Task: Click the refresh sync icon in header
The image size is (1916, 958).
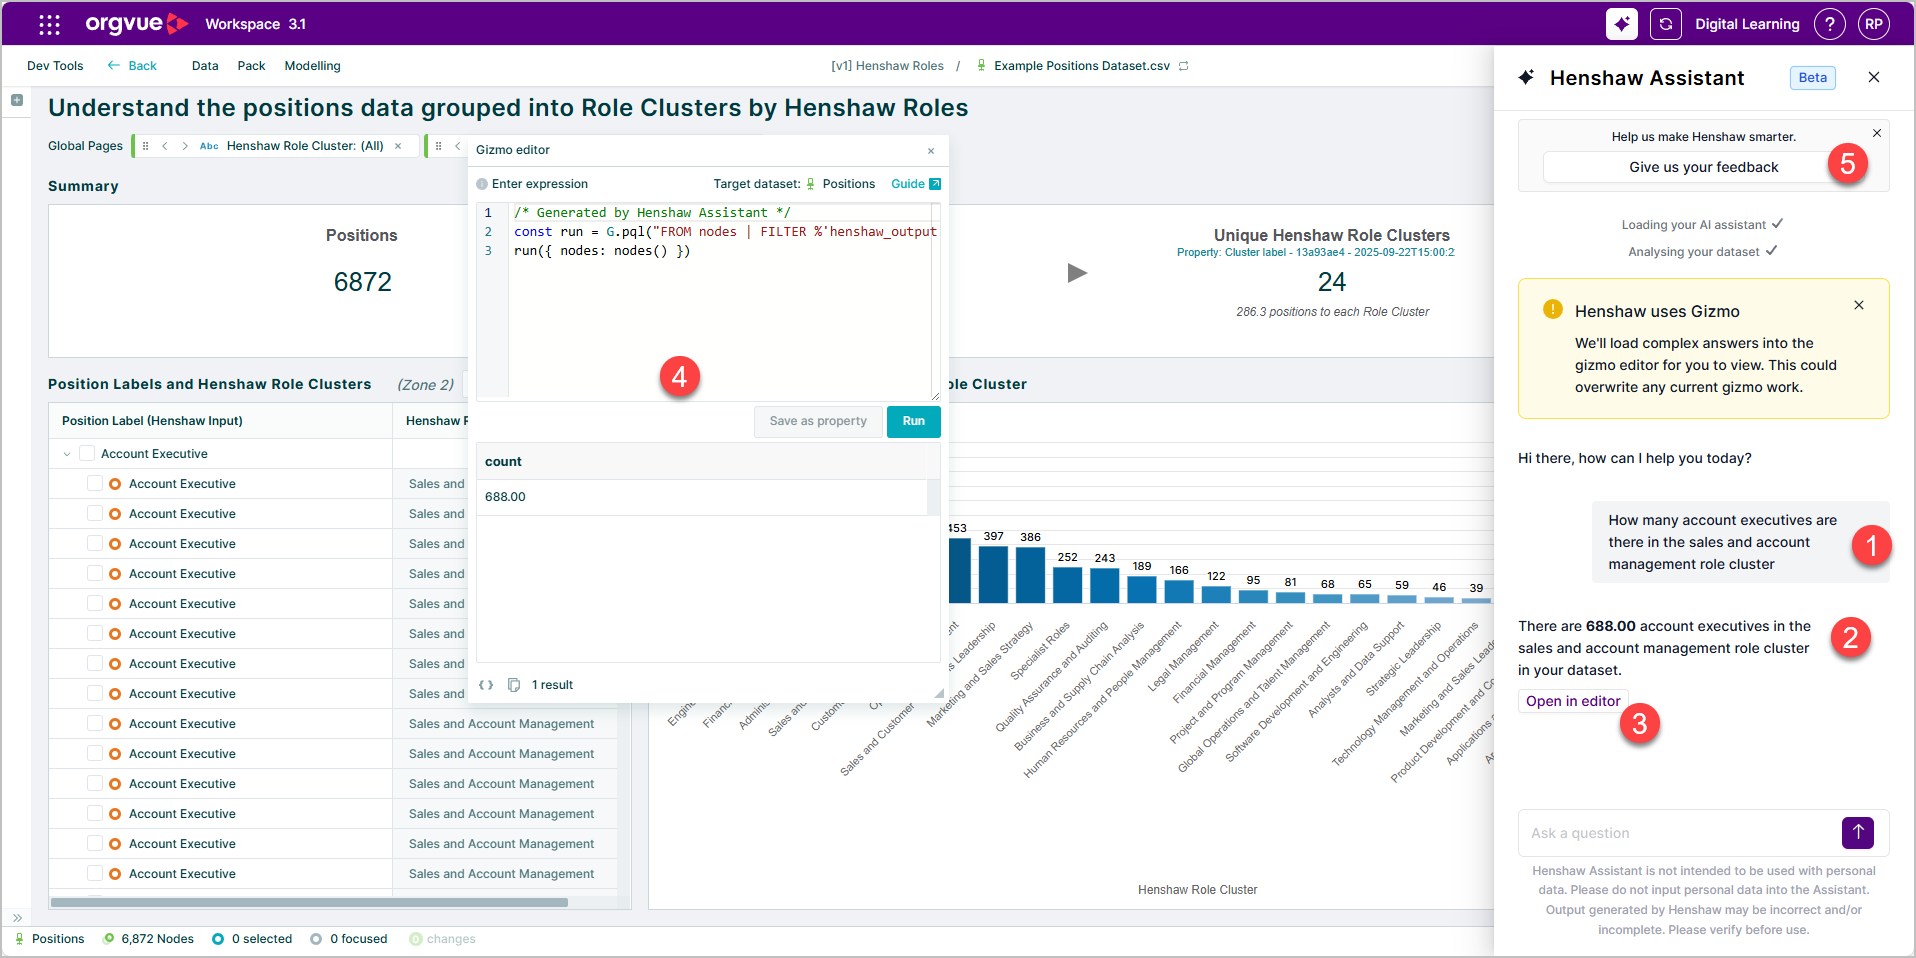Action: [x=1666, y=24]
